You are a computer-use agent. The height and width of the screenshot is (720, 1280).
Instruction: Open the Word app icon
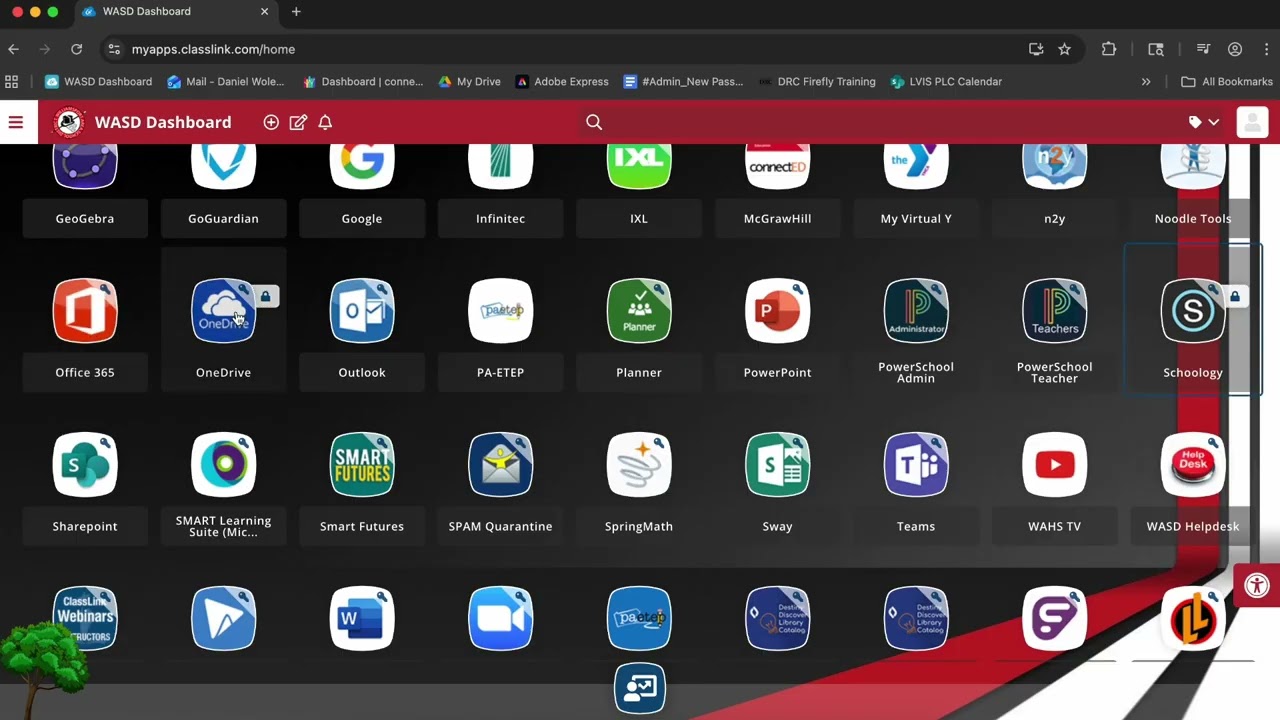[362, 618]
